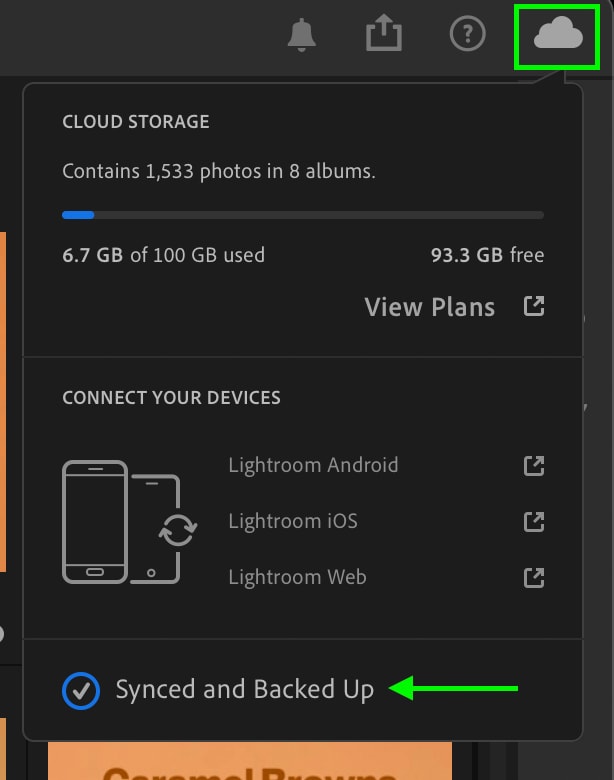614x780 pixels.
Task: Open Lightroom Android link
Action: pyautogui.click(x=313, y=466)
